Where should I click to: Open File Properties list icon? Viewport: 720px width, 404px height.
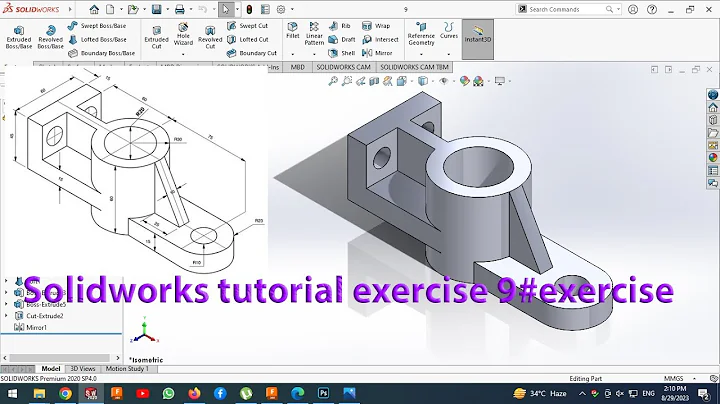(265, 9)
